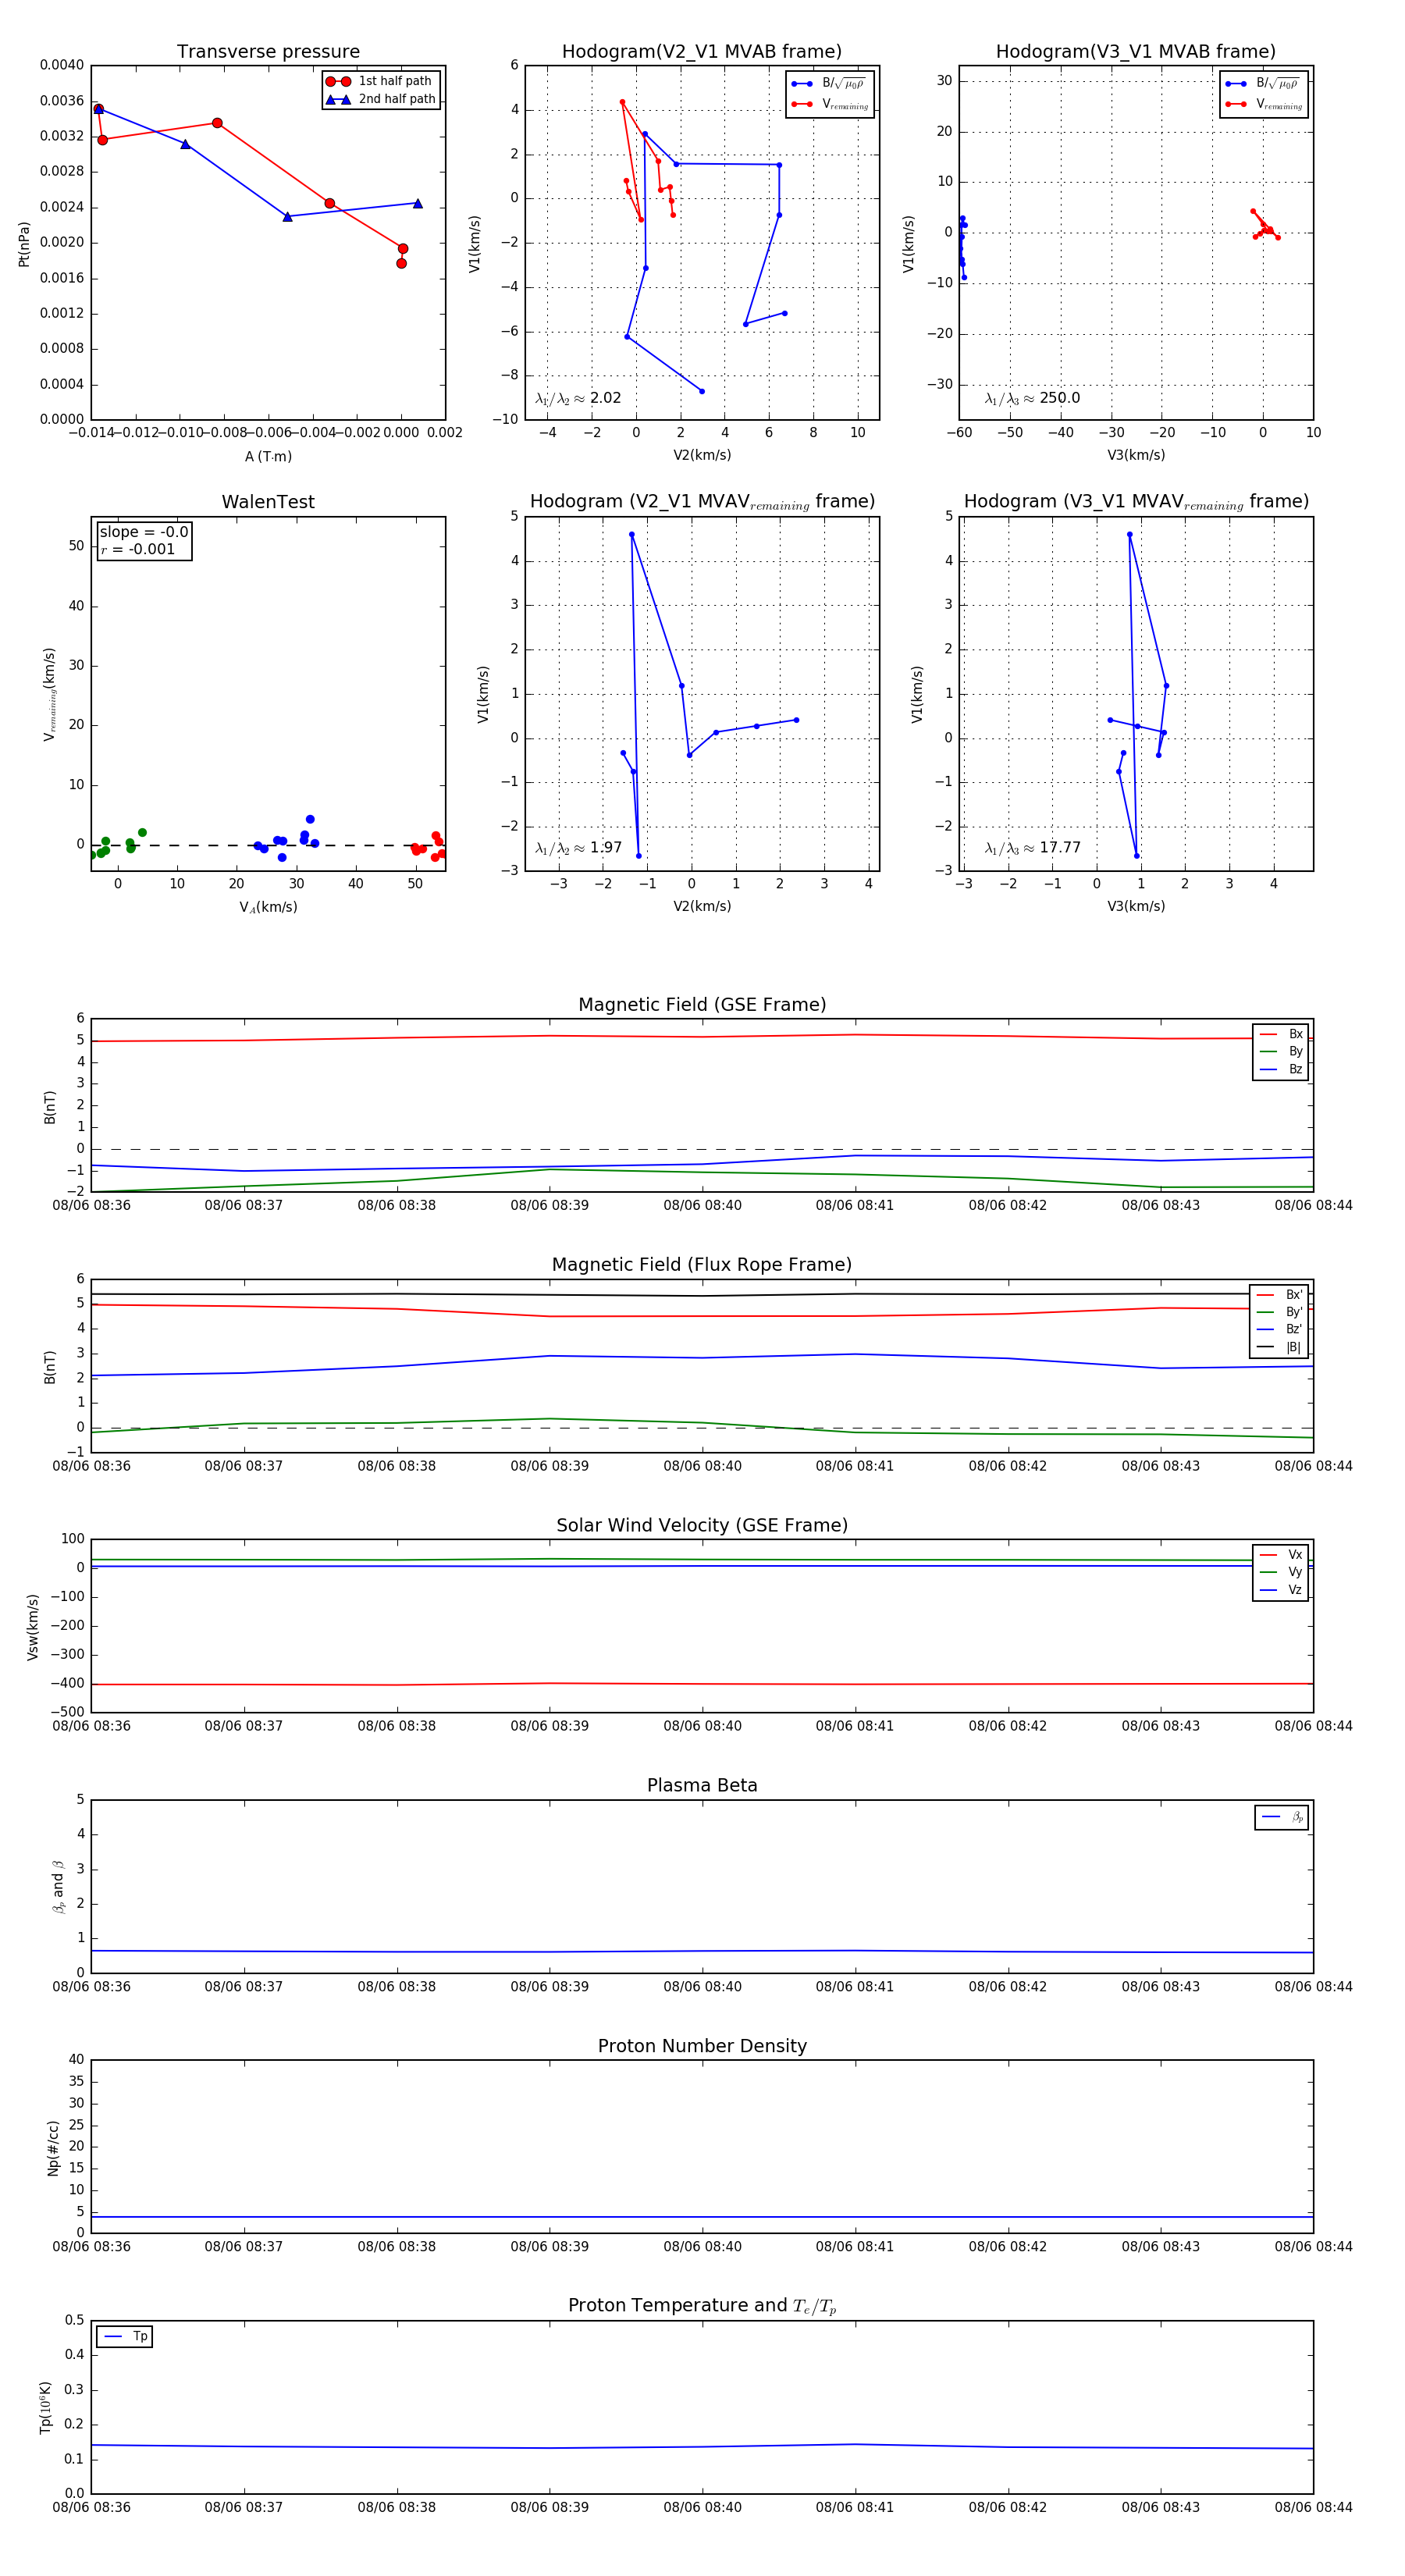Click 'Pt(nPa)' y-axis label
1405x2576 pixels.
point(24,243)
